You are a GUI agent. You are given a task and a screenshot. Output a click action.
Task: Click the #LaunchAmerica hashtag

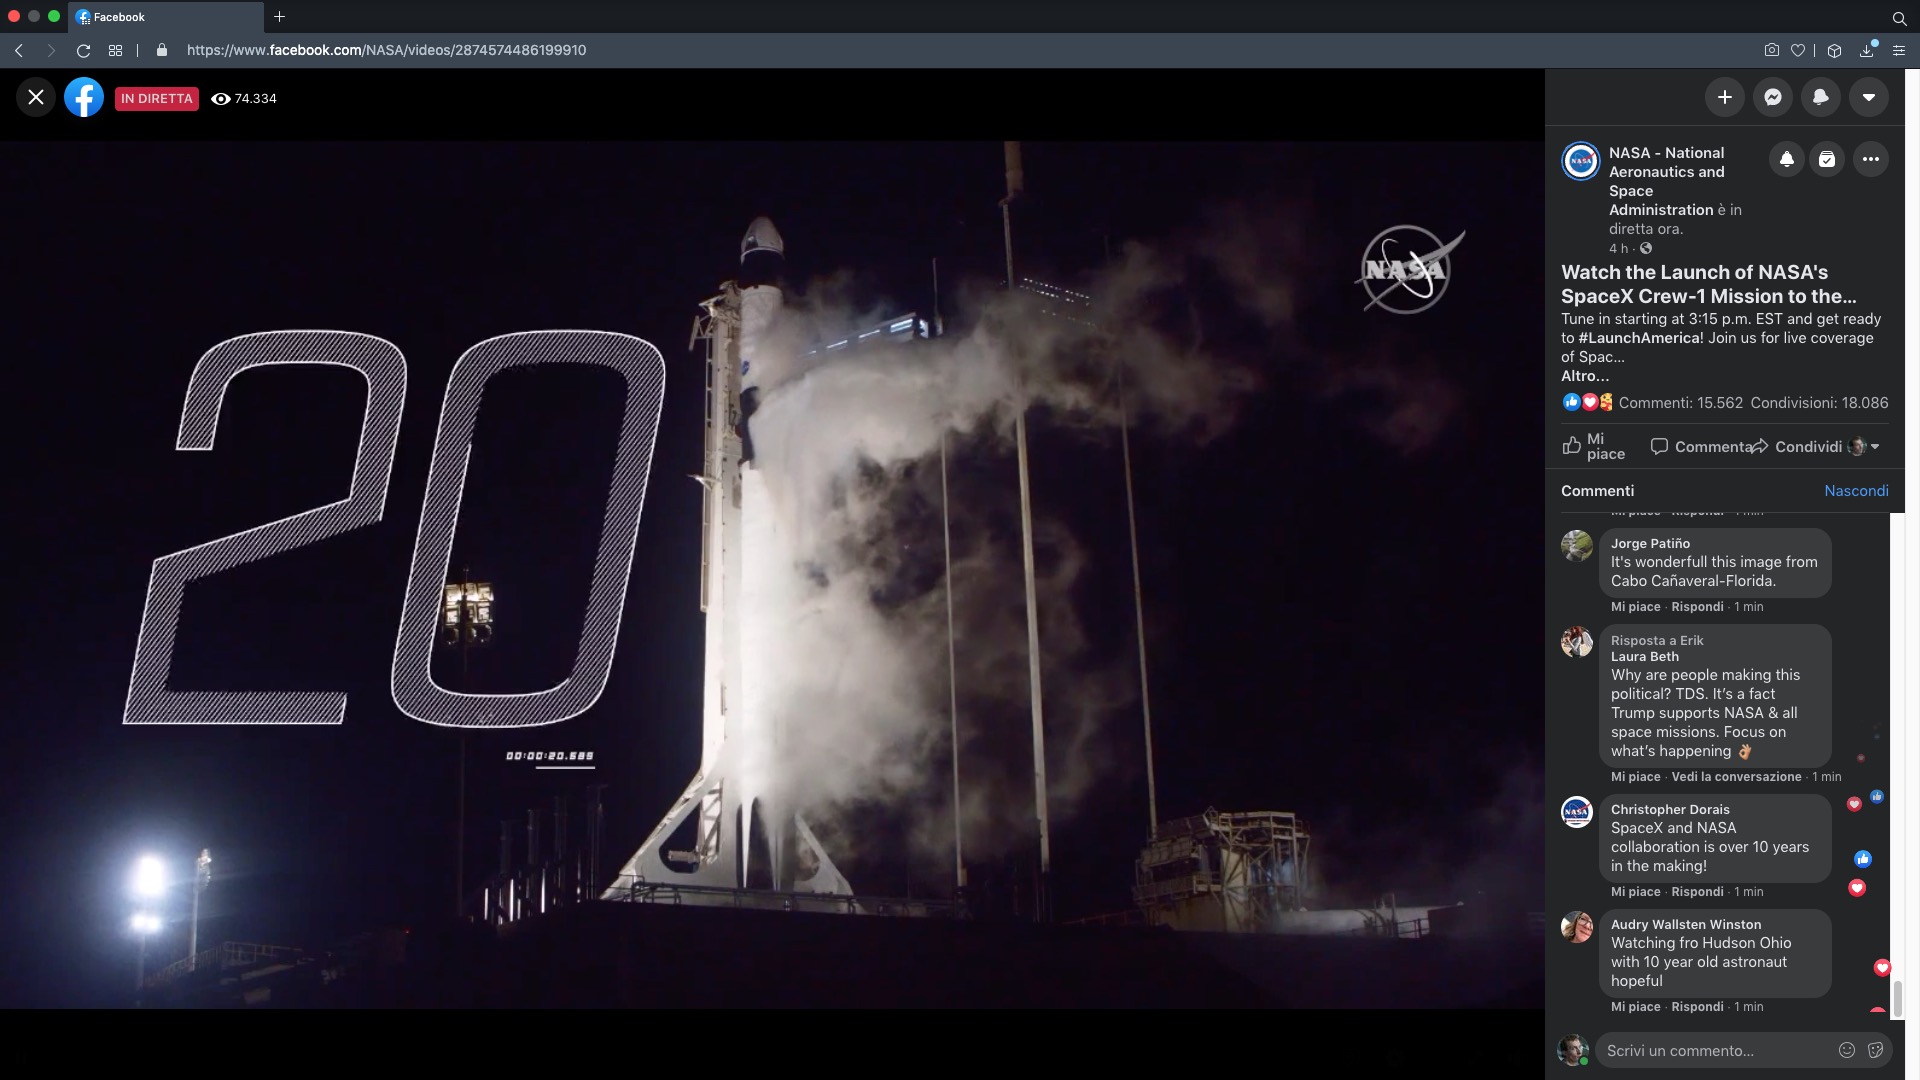[x=1640, y=338]
